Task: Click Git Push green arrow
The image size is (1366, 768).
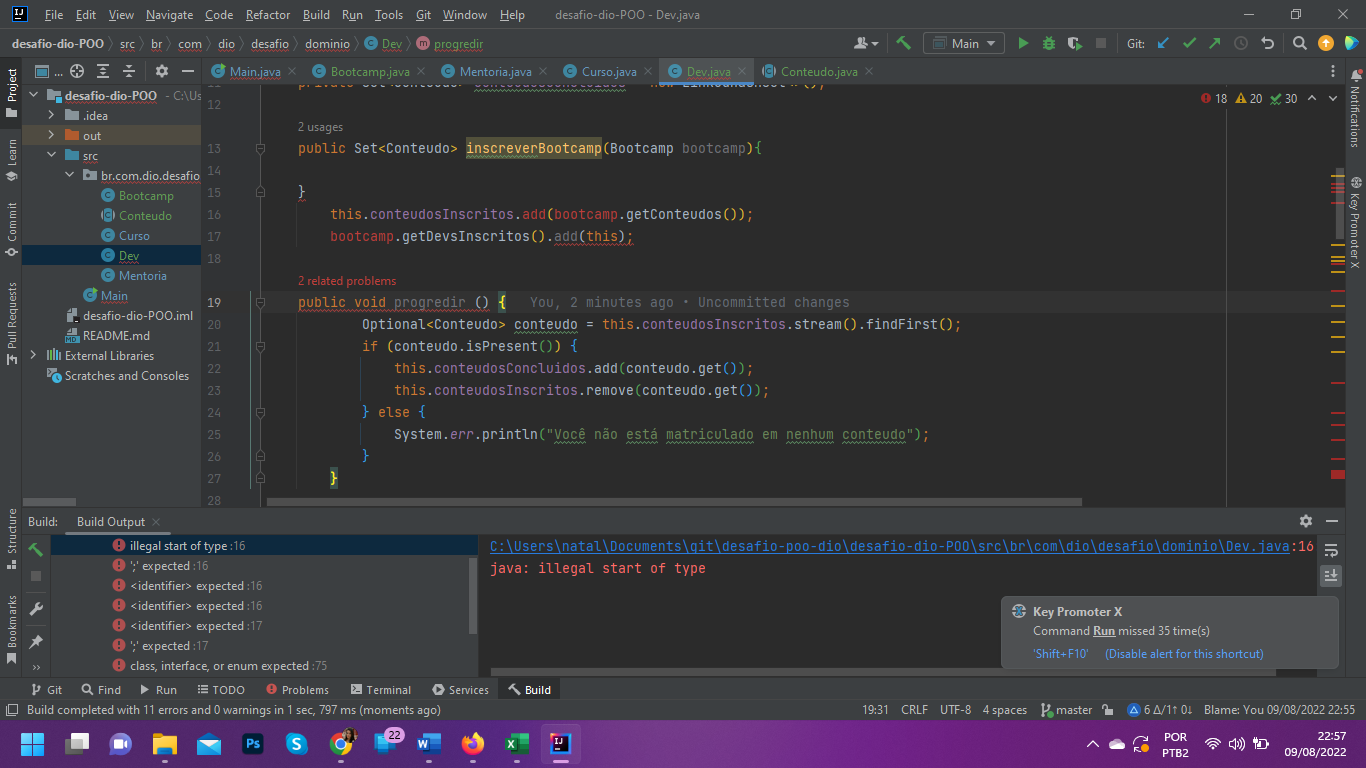Action: [1214, 43]
